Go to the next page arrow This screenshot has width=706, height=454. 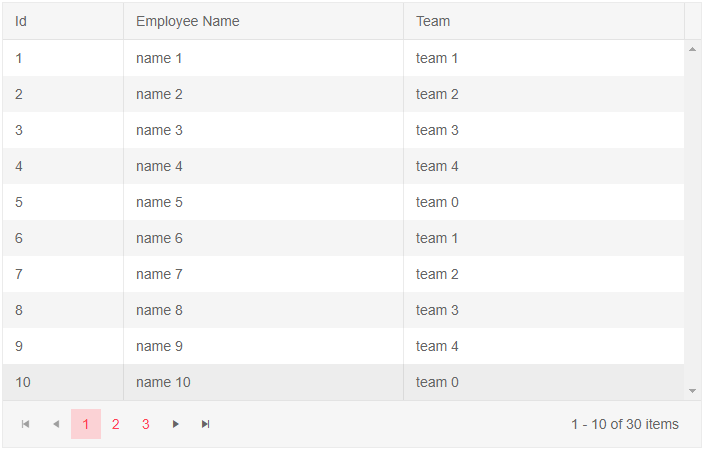[x=176, y=424]
